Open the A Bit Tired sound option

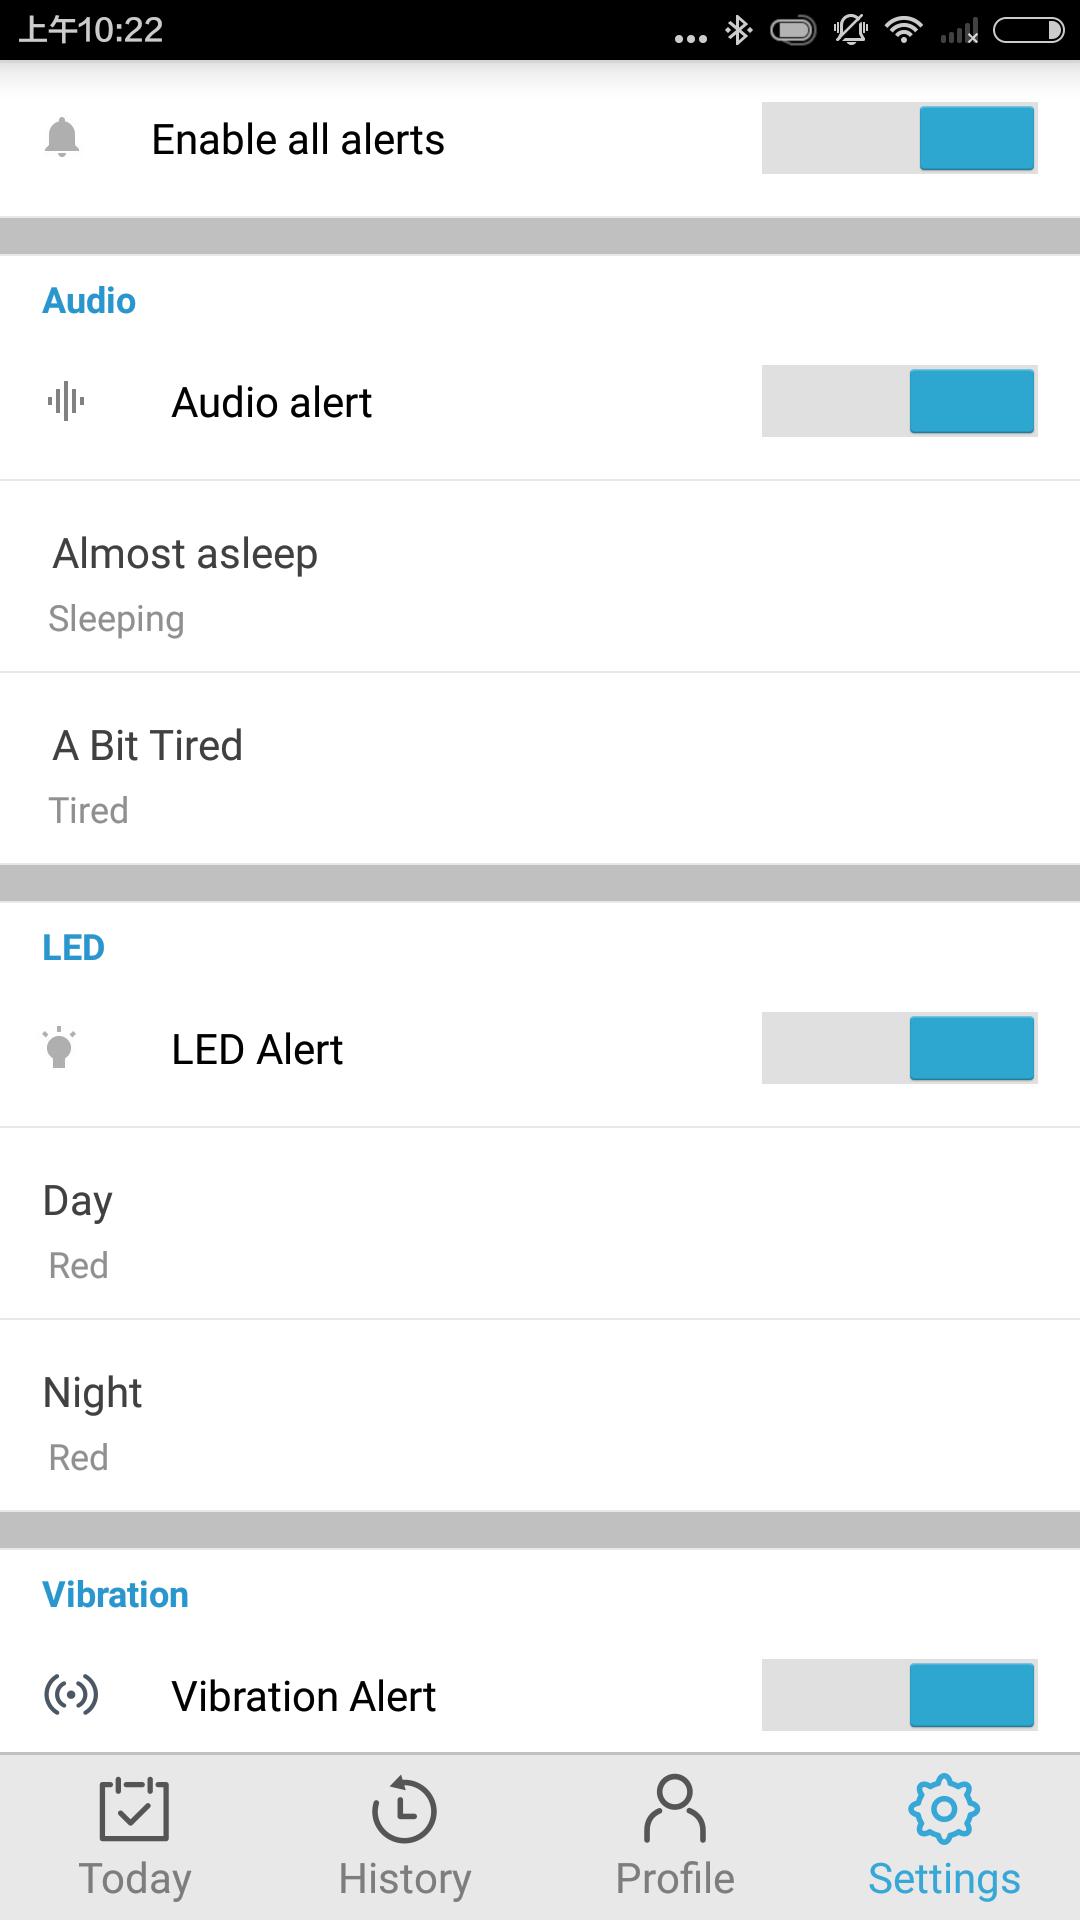tap(540, 769)
